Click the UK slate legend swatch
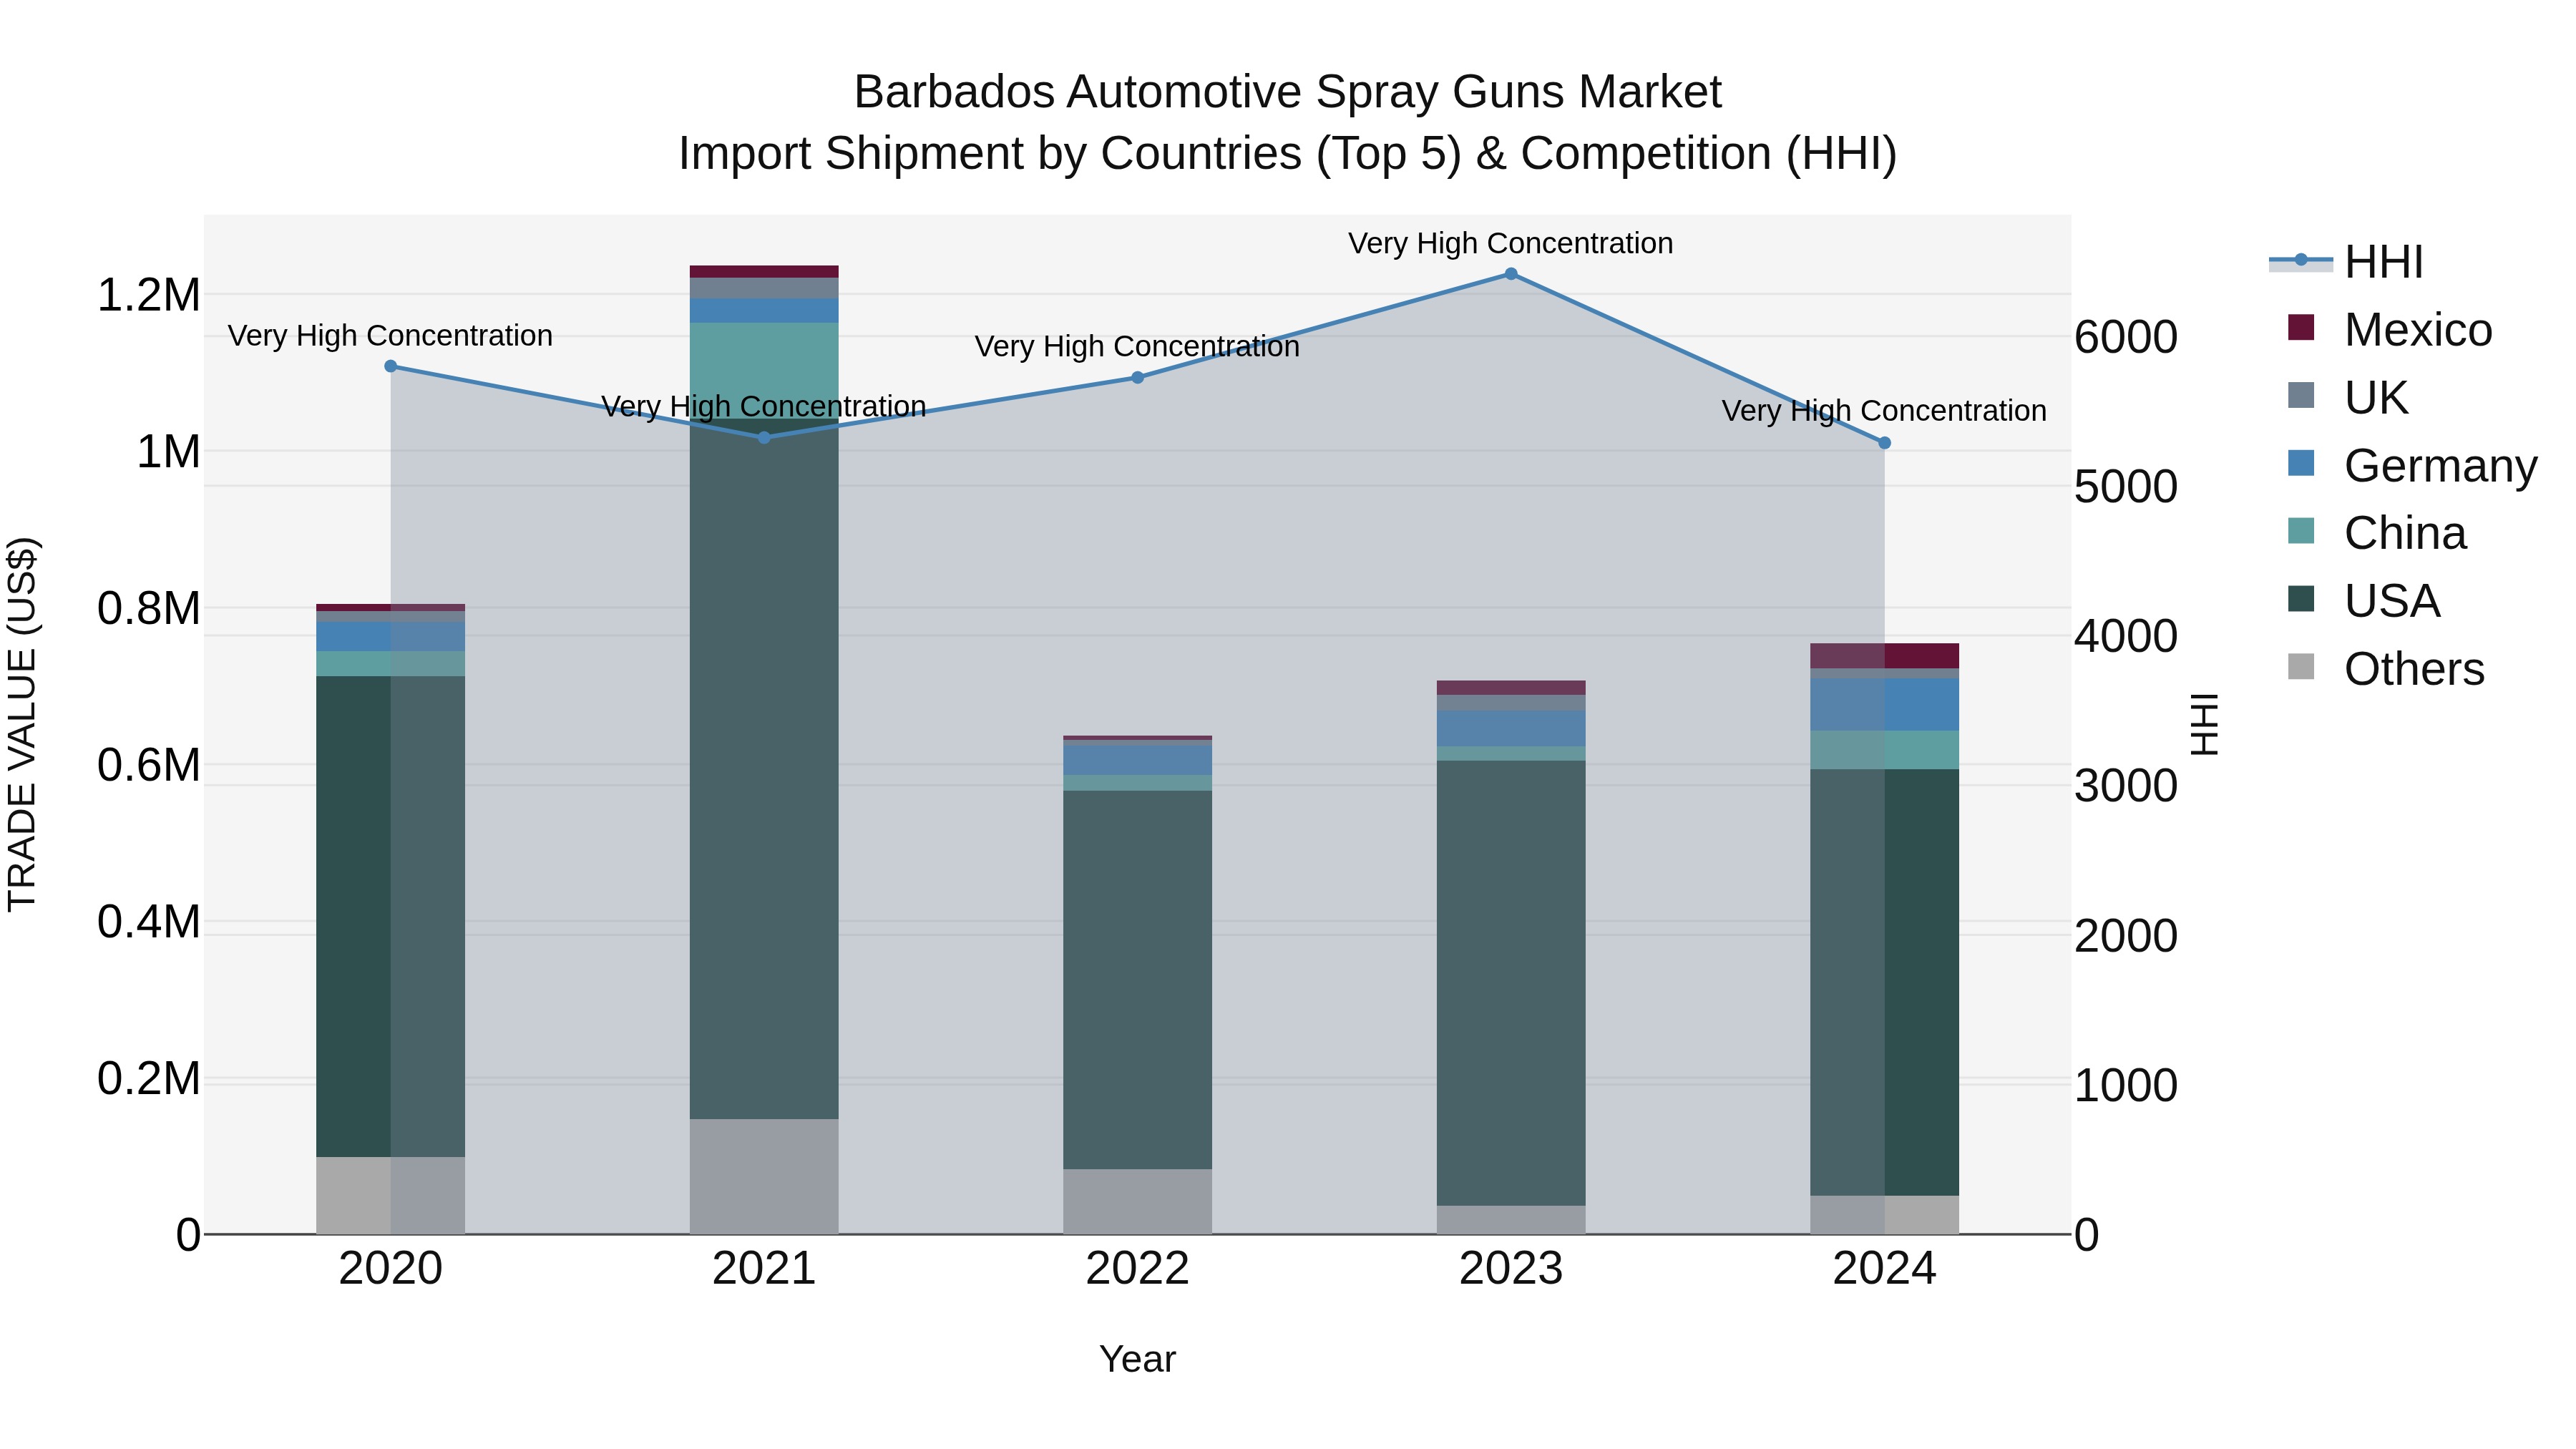Screen dimensions: 2576x1449 pyautogui.click(x=2301, y=396)
